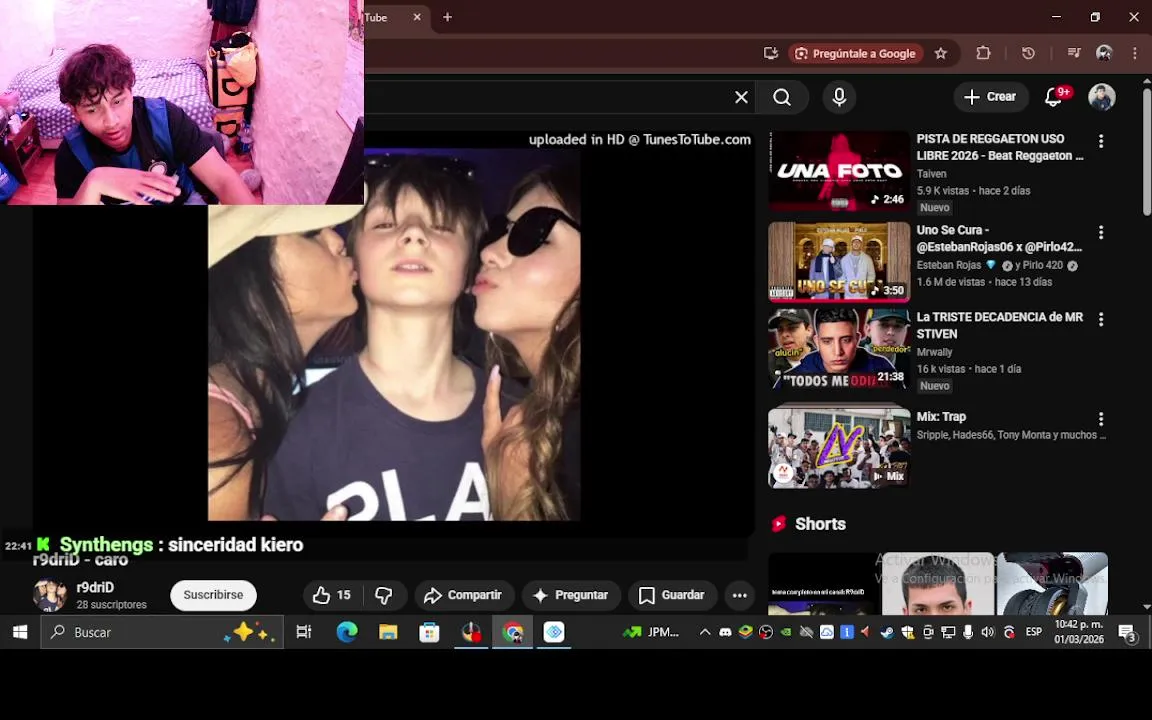Click the Guardar save button

pyautogui.click(x=672, y=595)
